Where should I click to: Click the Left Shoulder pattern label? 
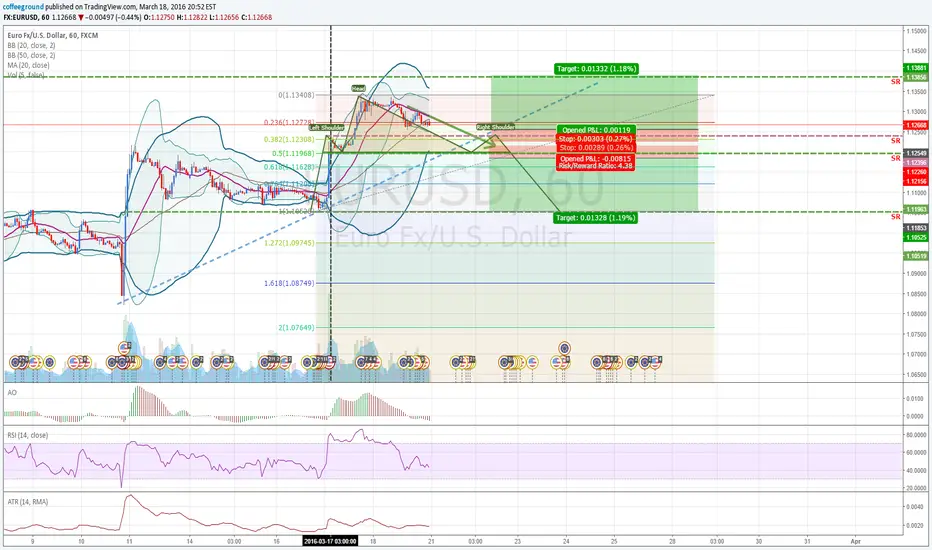coord(326,128)
